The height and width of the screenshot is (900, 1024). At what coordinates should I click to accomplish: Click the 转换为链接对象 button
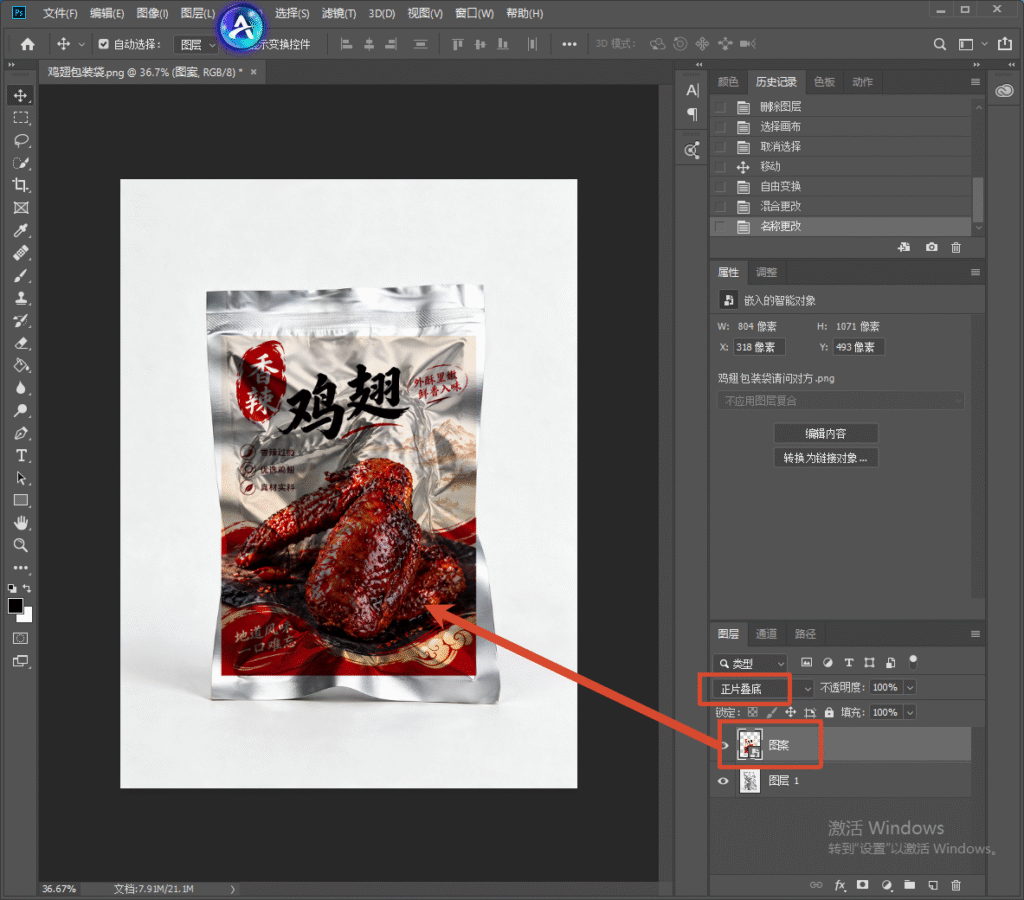pyautogui.click(x=825, y=458)
